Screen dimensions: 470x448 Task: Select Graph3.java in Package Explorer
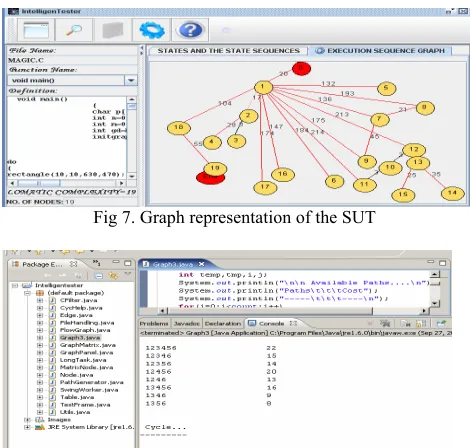click(80, 337)
